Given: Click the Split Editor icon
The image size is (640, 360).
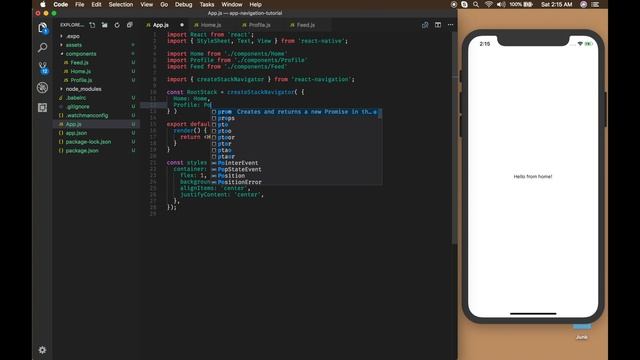Looking at the screenshot, I should point(438,25).
